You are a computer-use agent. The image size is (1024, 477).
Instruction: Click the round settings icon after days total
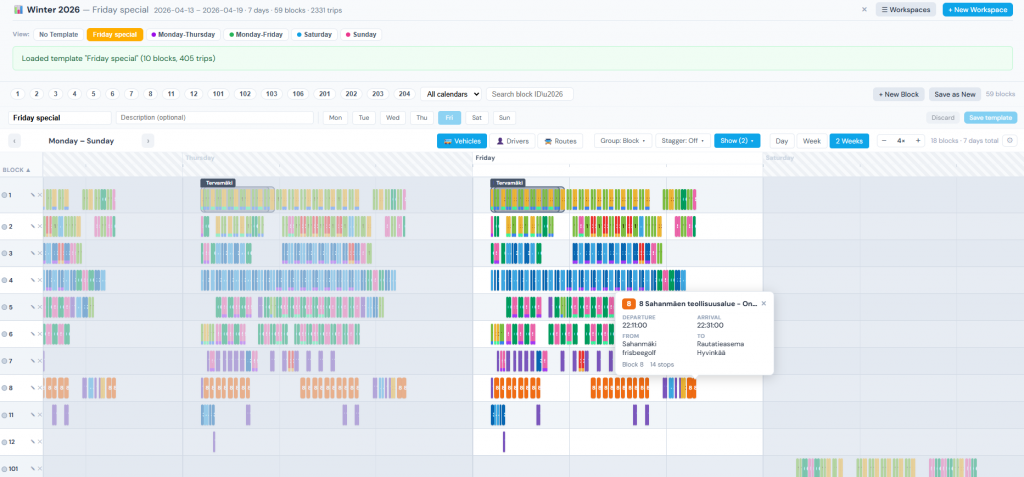click(1010, 141)
